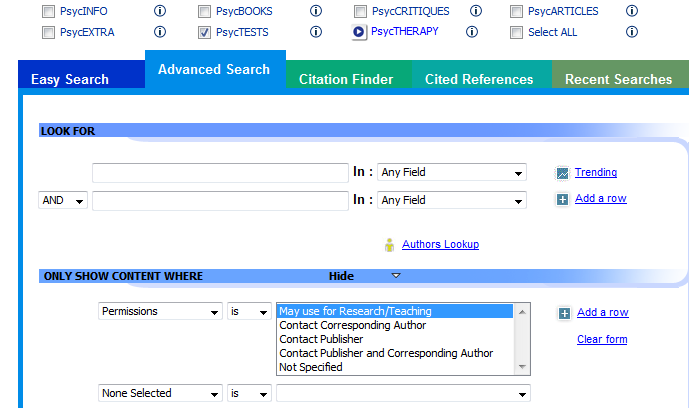689x408 pixels.
Task: Check the PsycEXTRA database checkbox
Action: 48,32
